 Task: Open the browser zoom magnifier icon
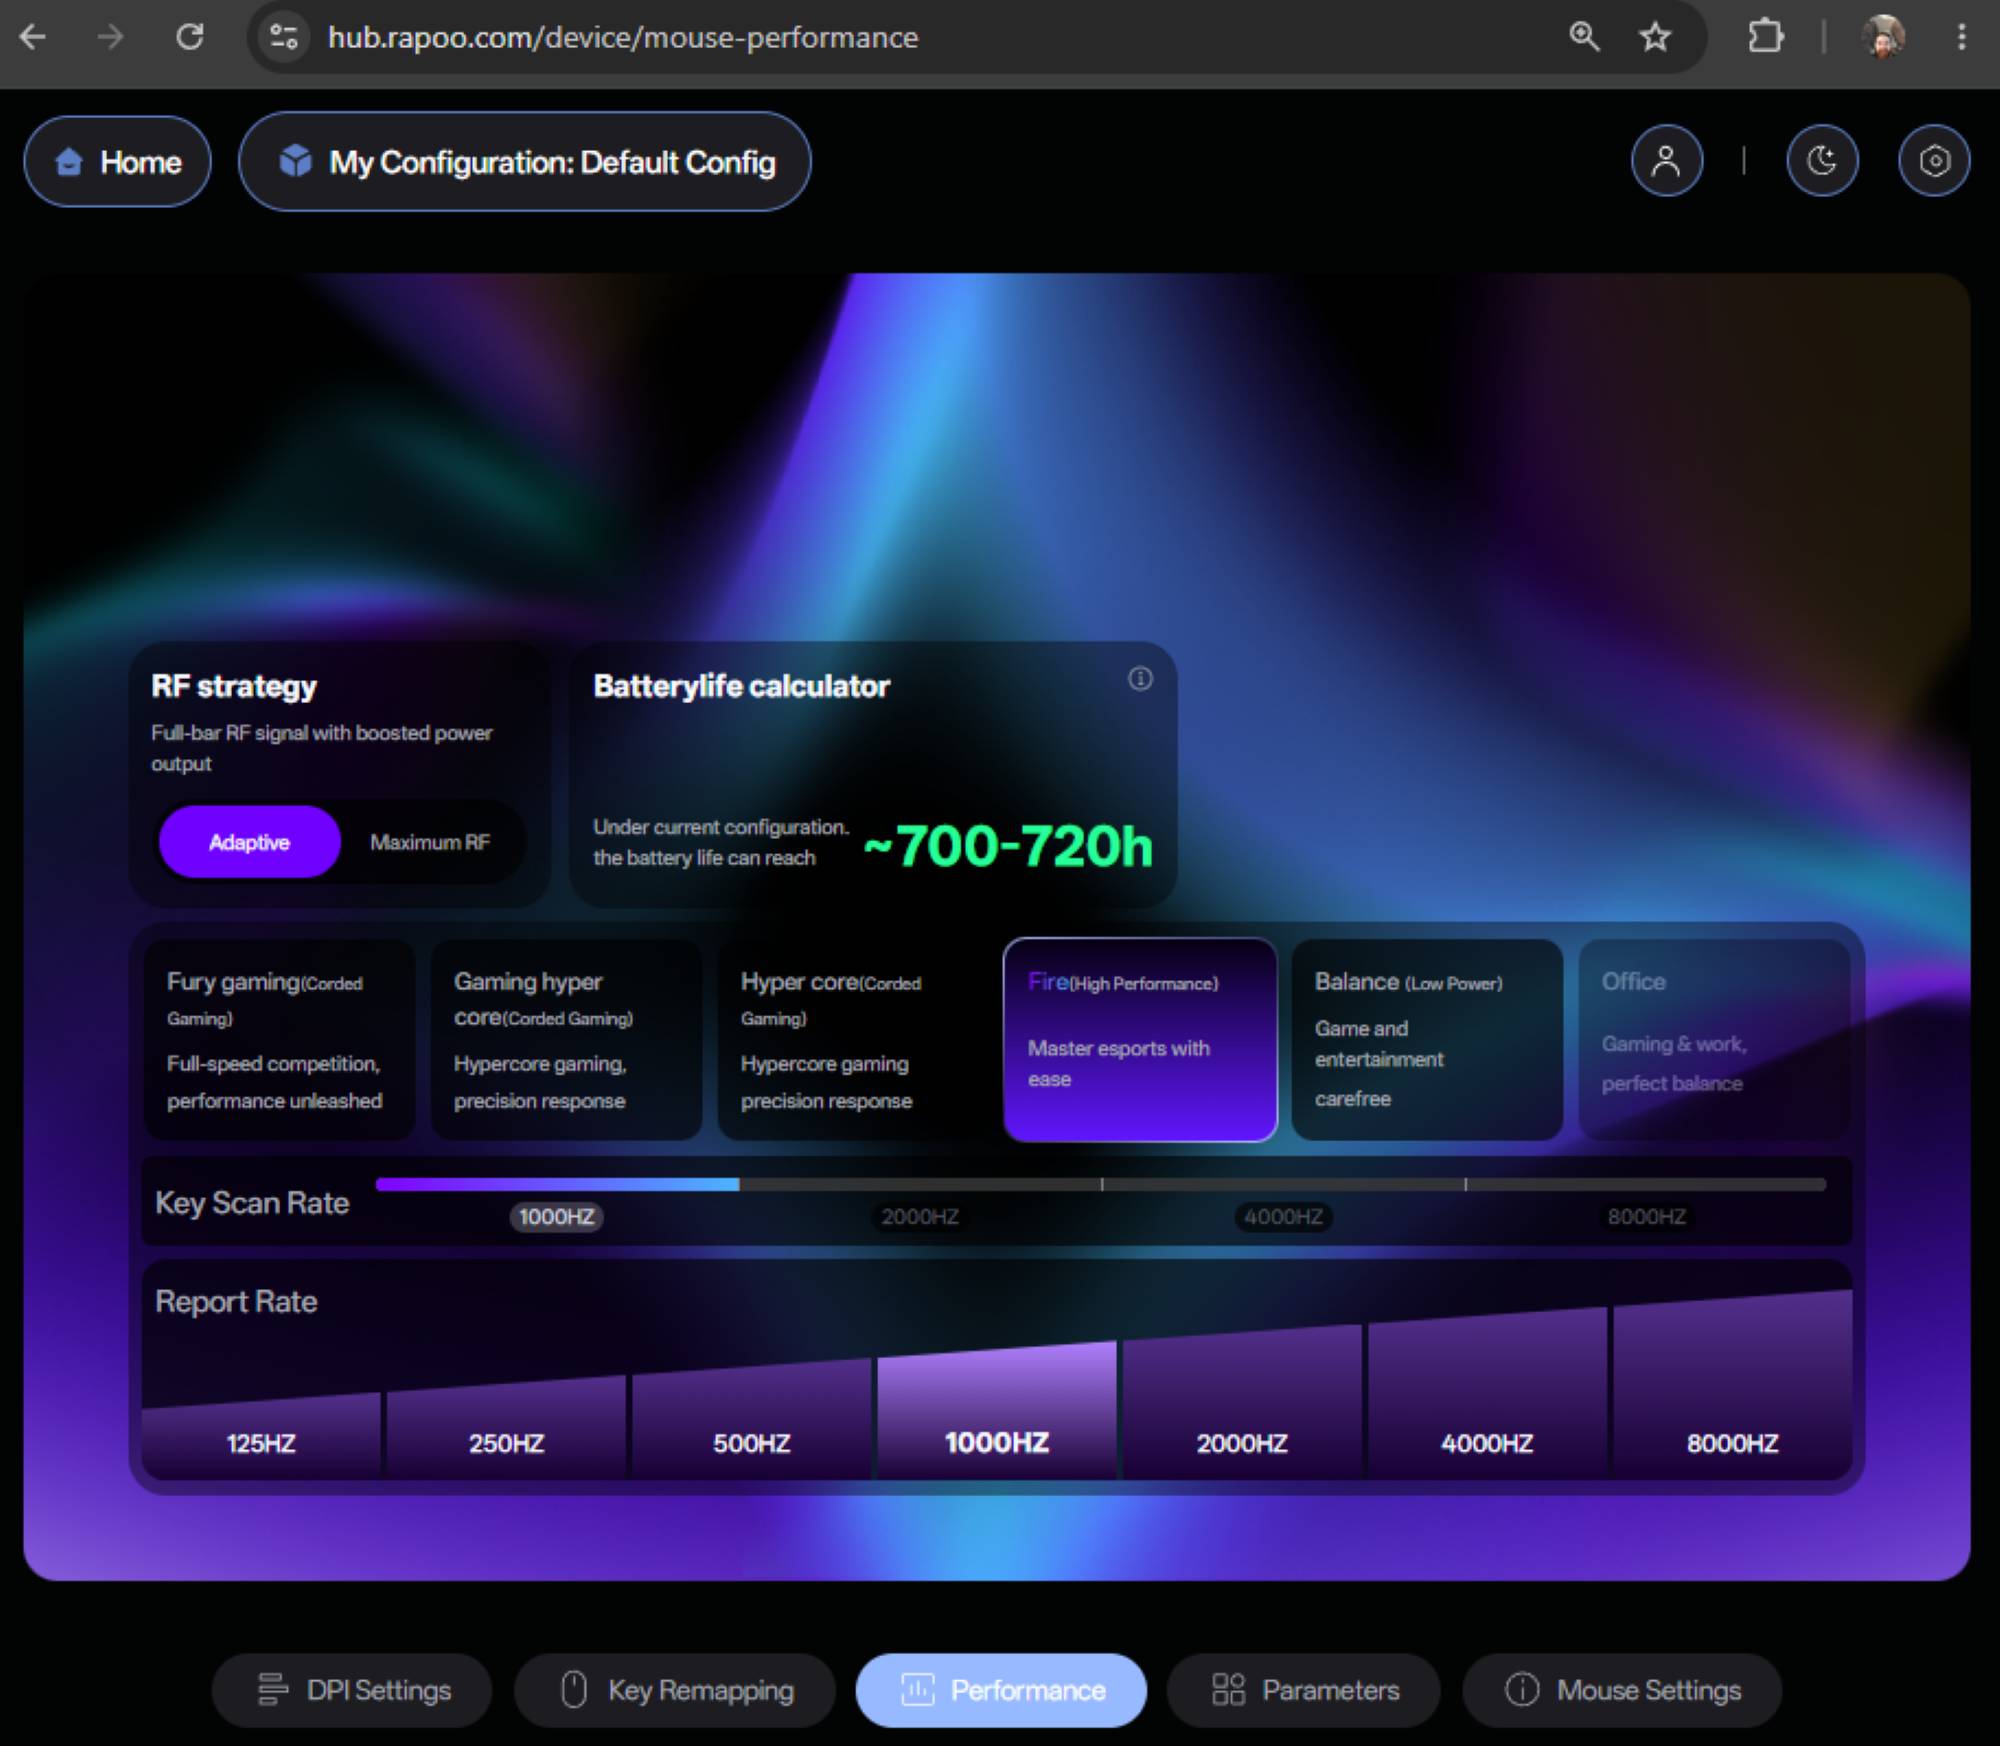1584,37
